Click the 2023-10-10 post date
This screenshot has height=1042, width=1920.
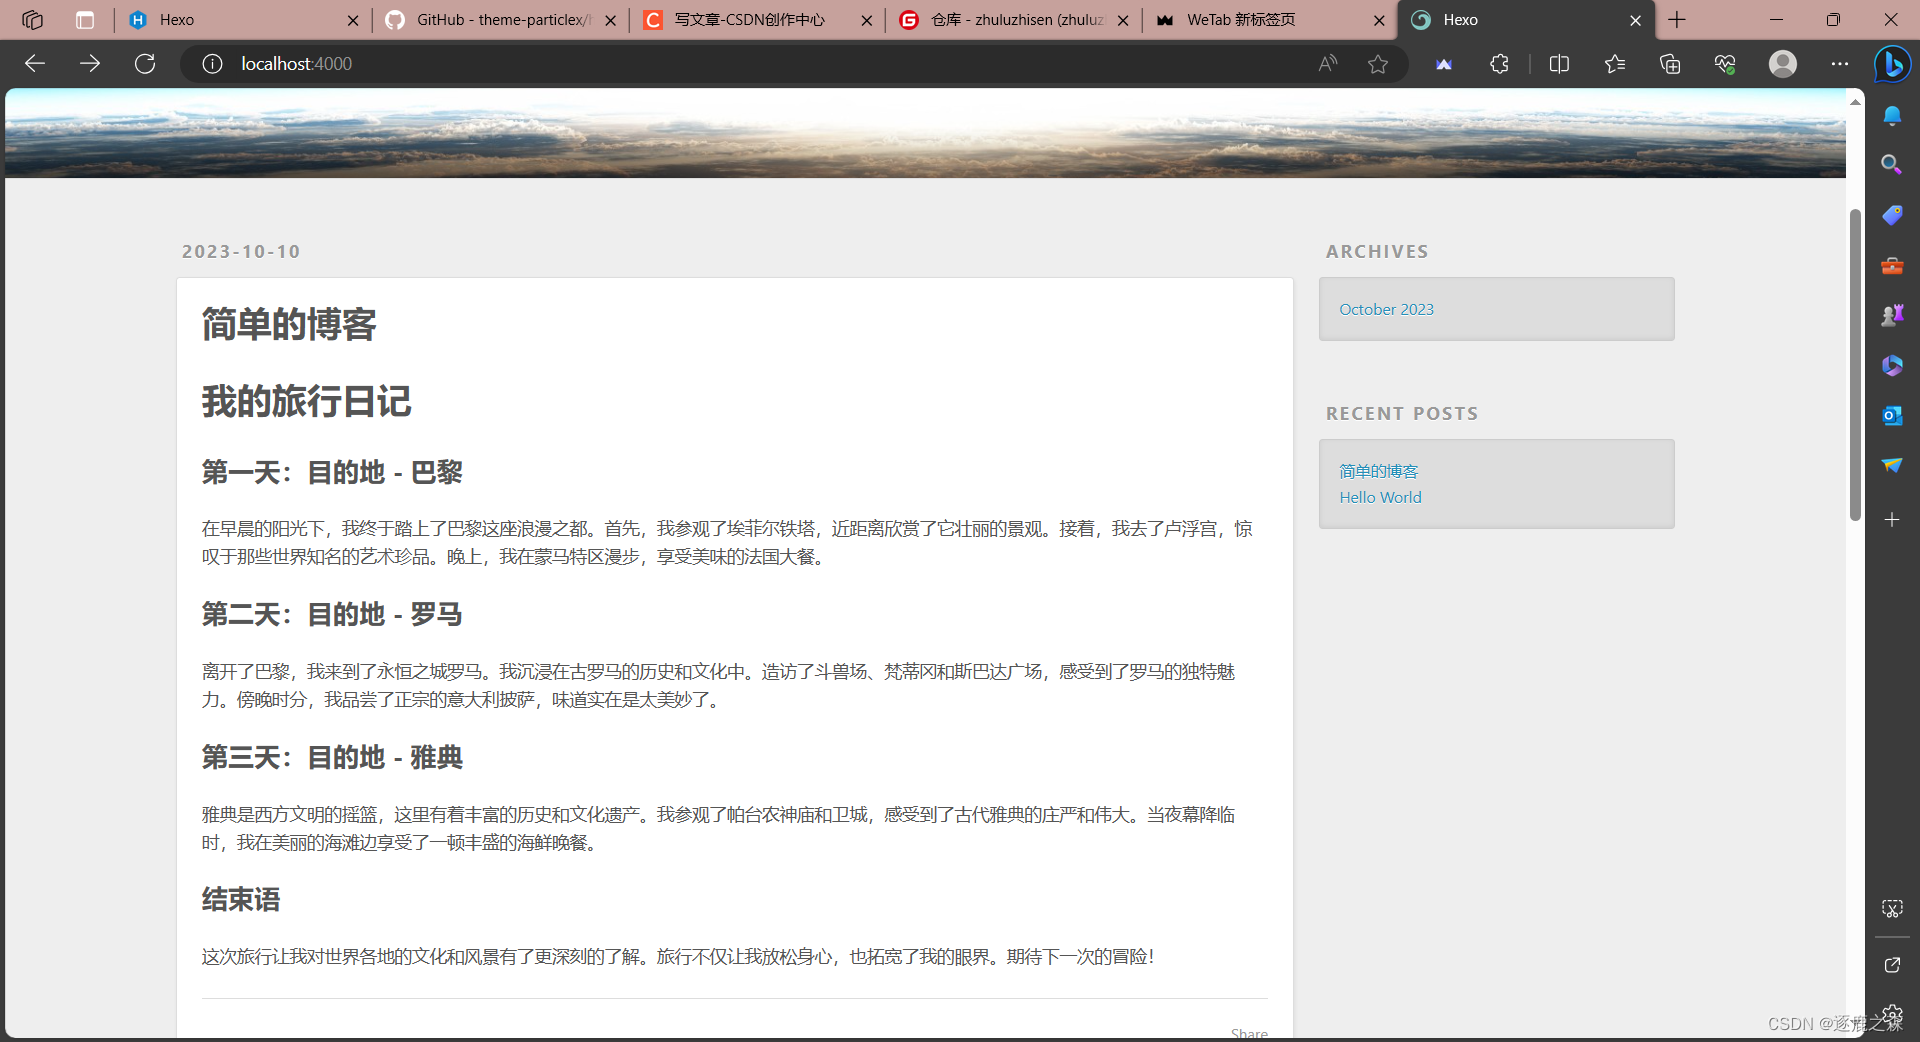coord(241,252)
